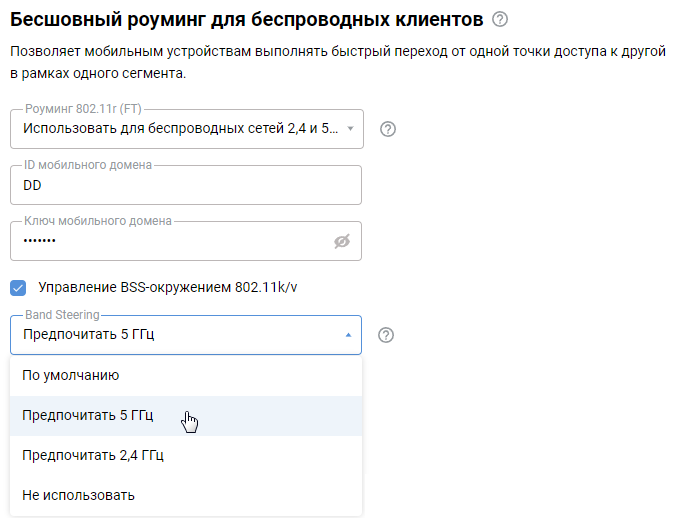Click the arrow in the Роуминг 802.11r dropdown
676x527 pixels.
(x=350, y=129)
